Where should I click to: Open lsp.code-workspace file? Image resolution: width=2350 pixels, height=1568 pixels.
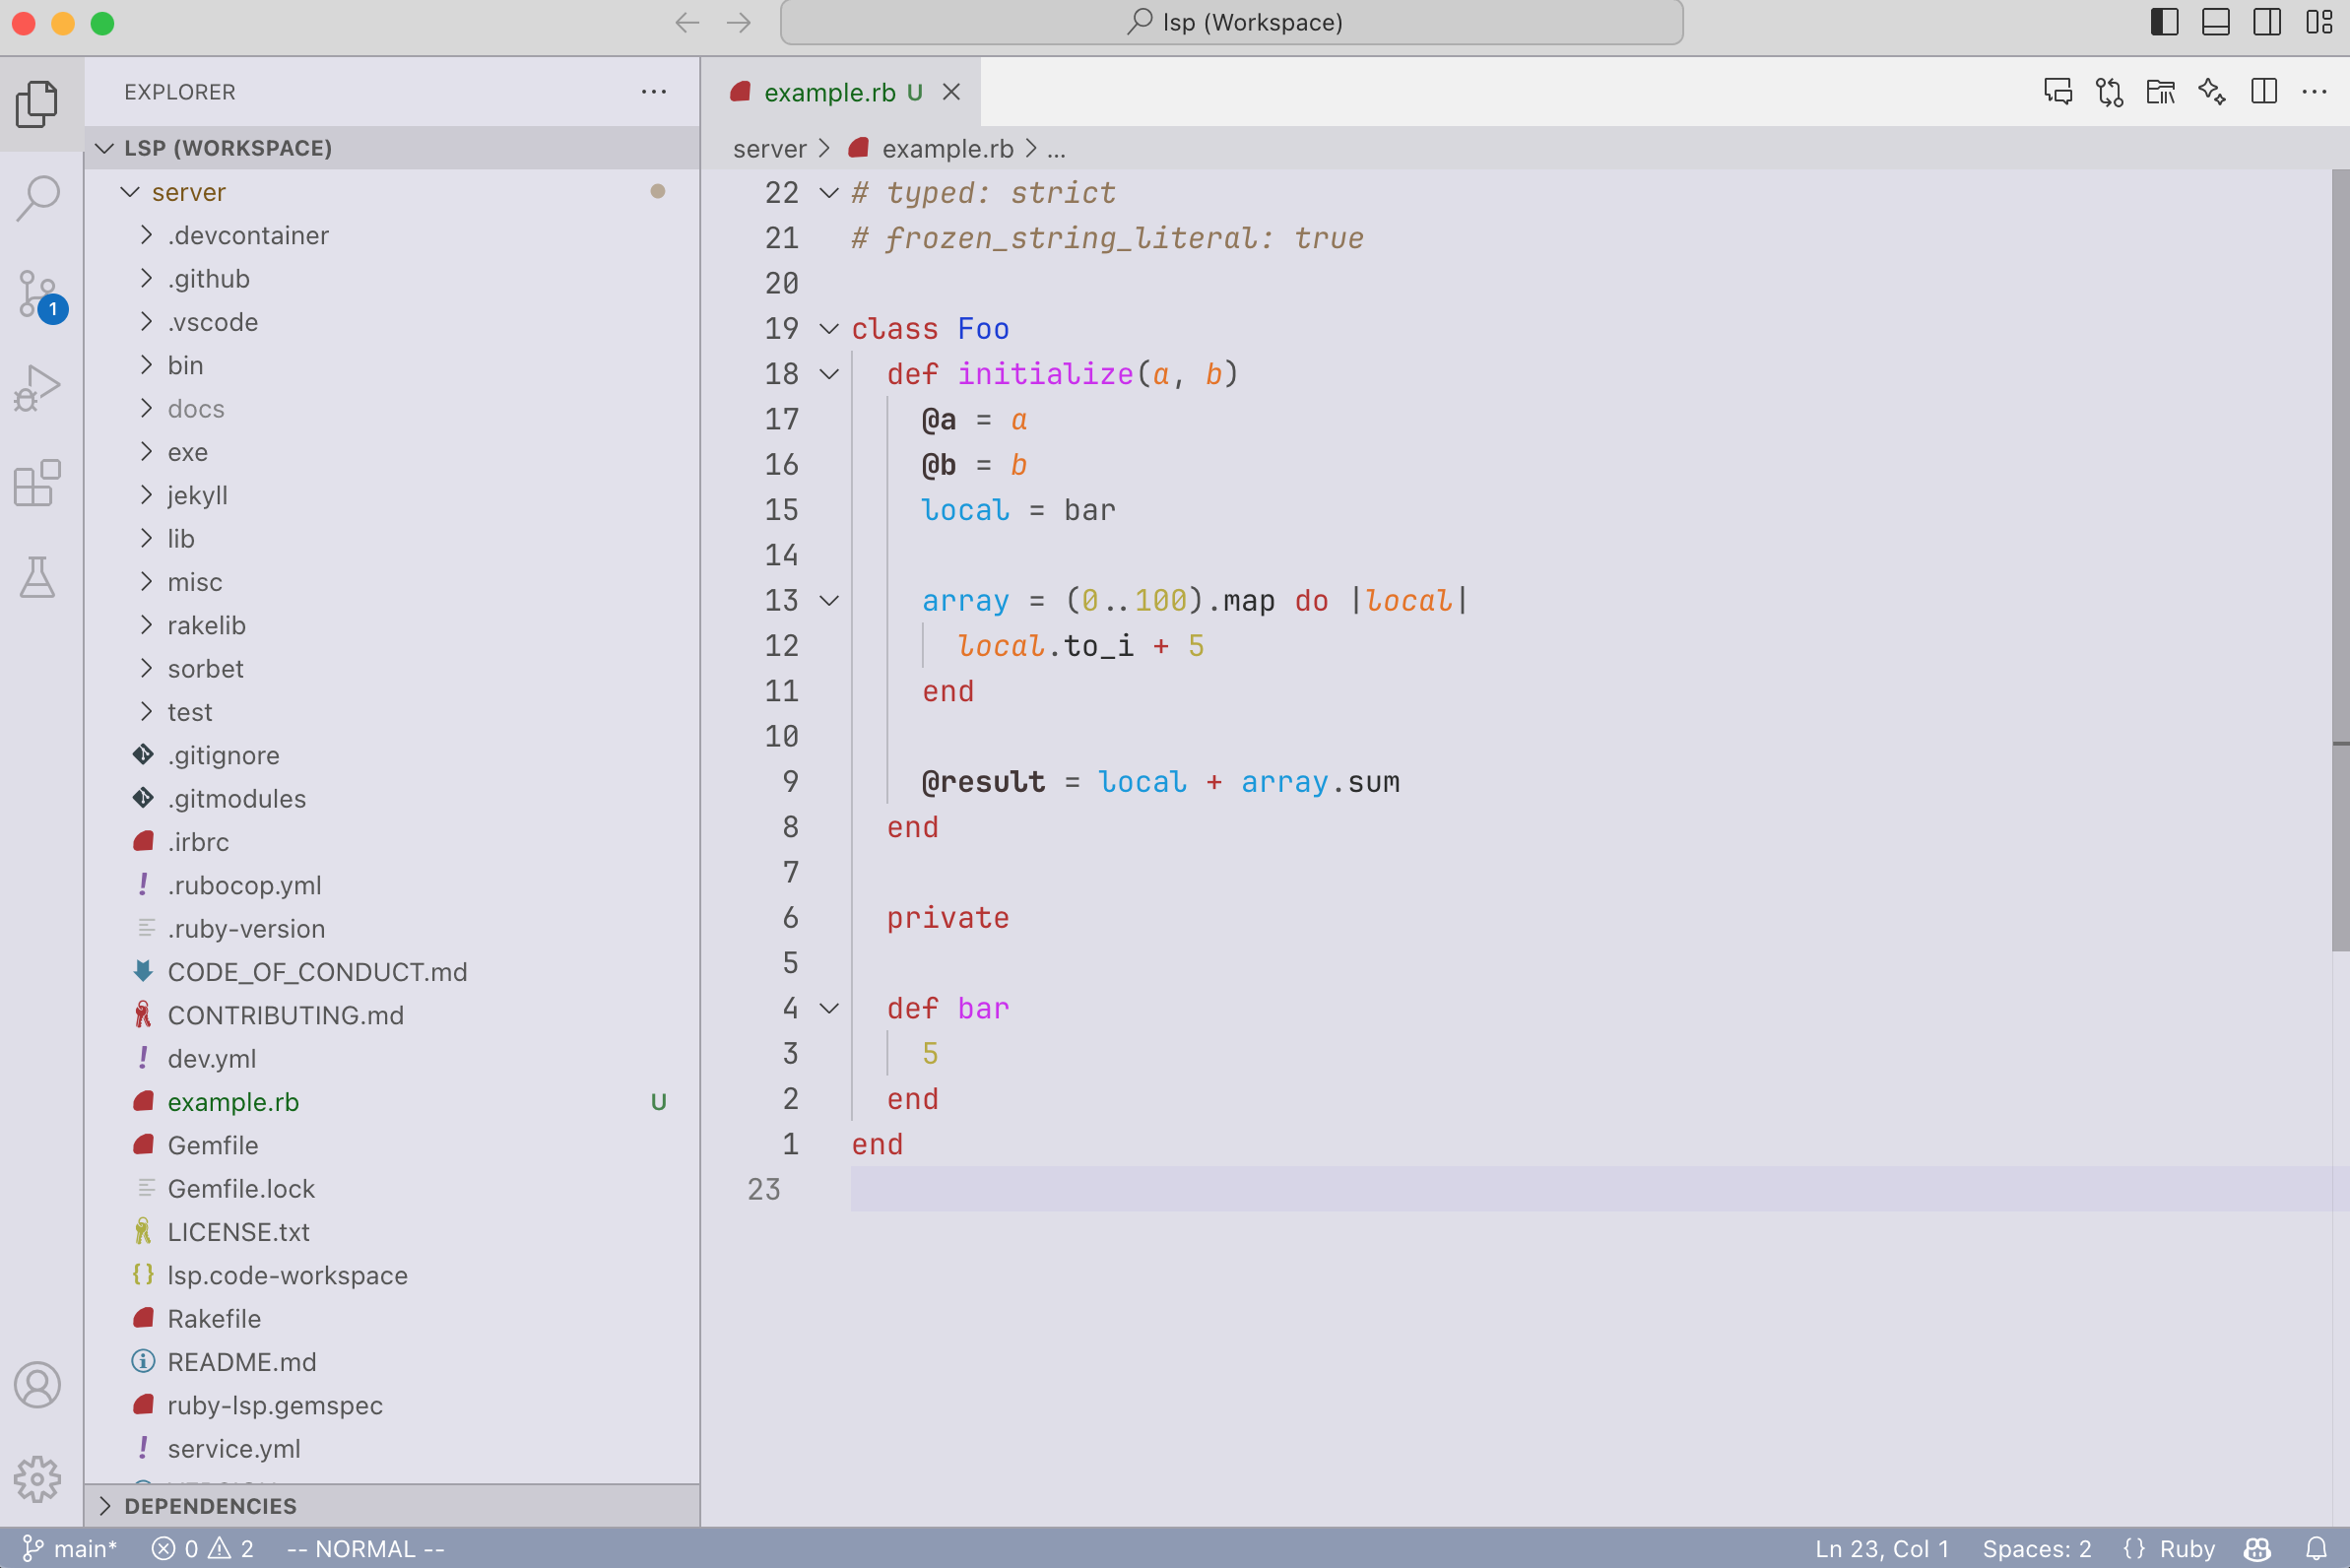[392, 1275]
